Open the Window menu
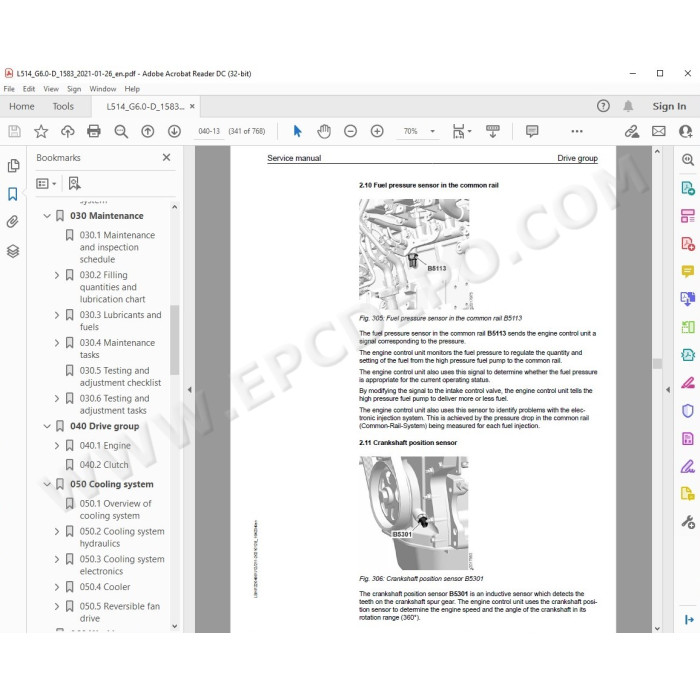The image size is (700, 700). (103, 89)
